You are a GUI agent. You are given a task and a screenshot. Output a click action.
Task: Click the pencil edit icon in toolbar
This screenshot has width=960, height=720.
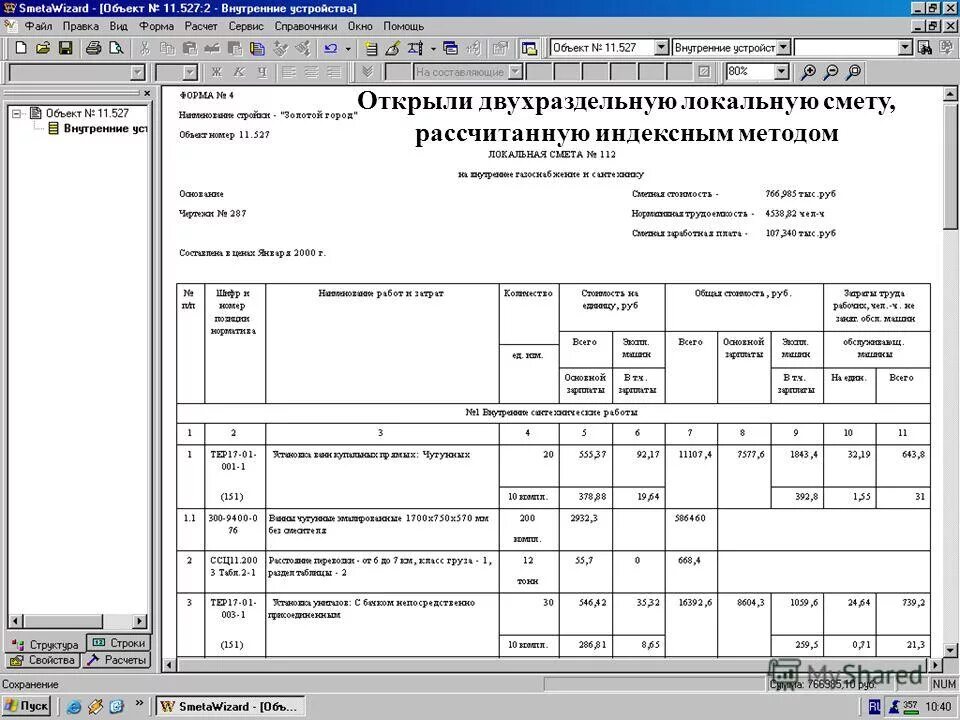(x=393, y=48)
